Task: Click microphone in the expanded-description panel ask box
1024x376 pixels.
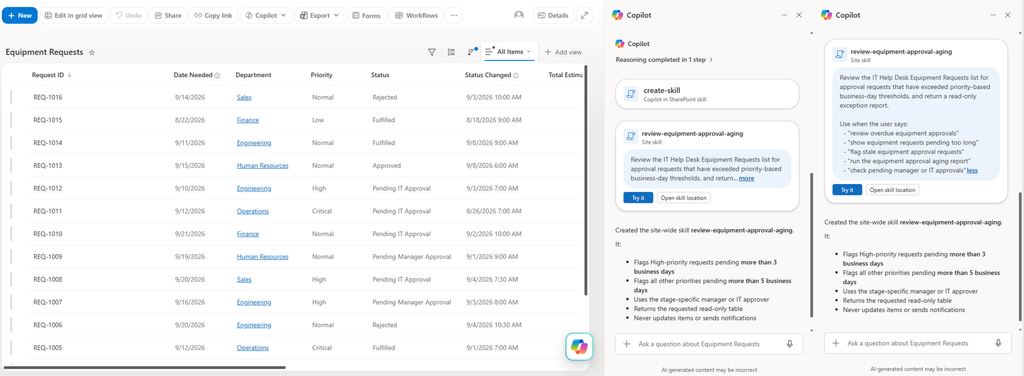Action: click(x=999, y=343)
